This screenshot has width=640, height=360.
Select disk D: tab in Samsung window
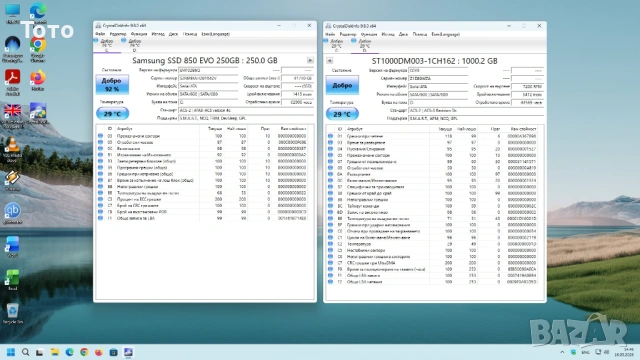(134, 45)
